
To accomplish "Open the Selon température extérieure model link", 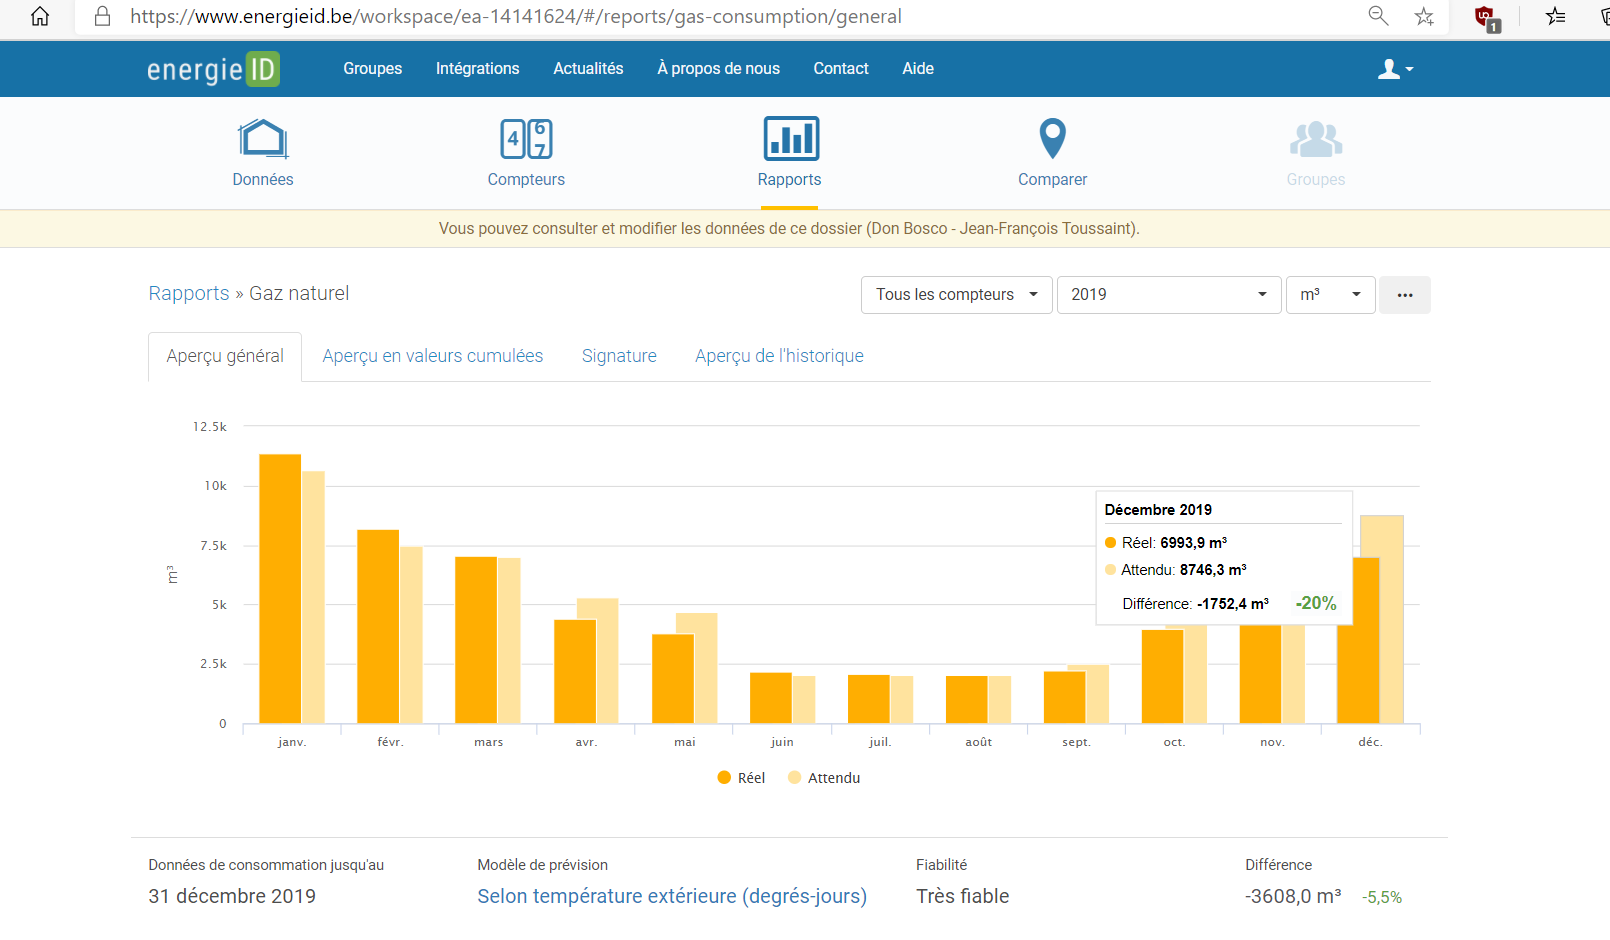I will [672, 896].
